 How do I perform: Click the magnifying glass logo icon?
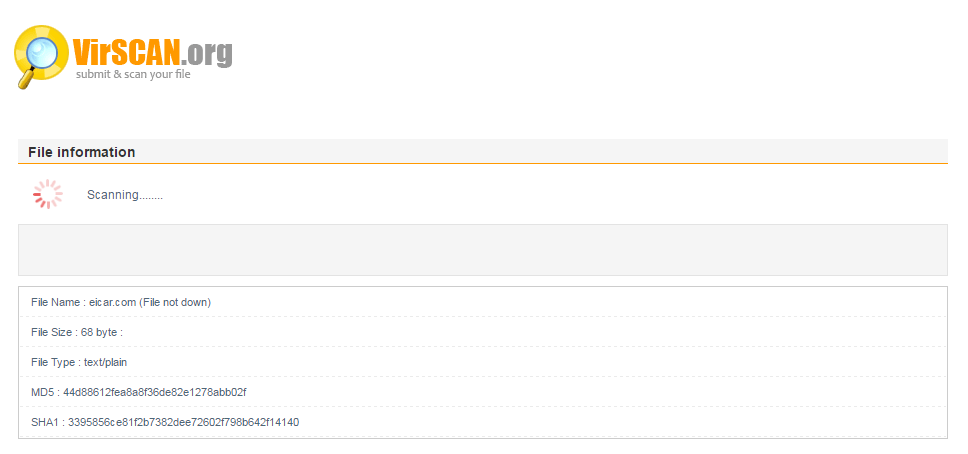[x=41, y=56]
